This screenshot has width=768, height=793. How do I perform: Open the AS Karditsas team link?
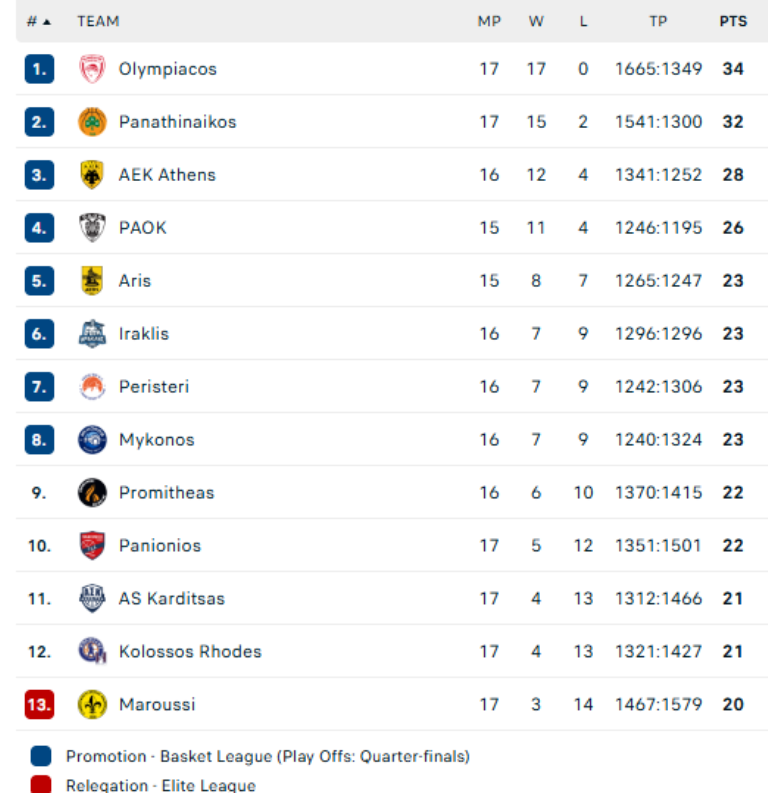tap(172, 599)
